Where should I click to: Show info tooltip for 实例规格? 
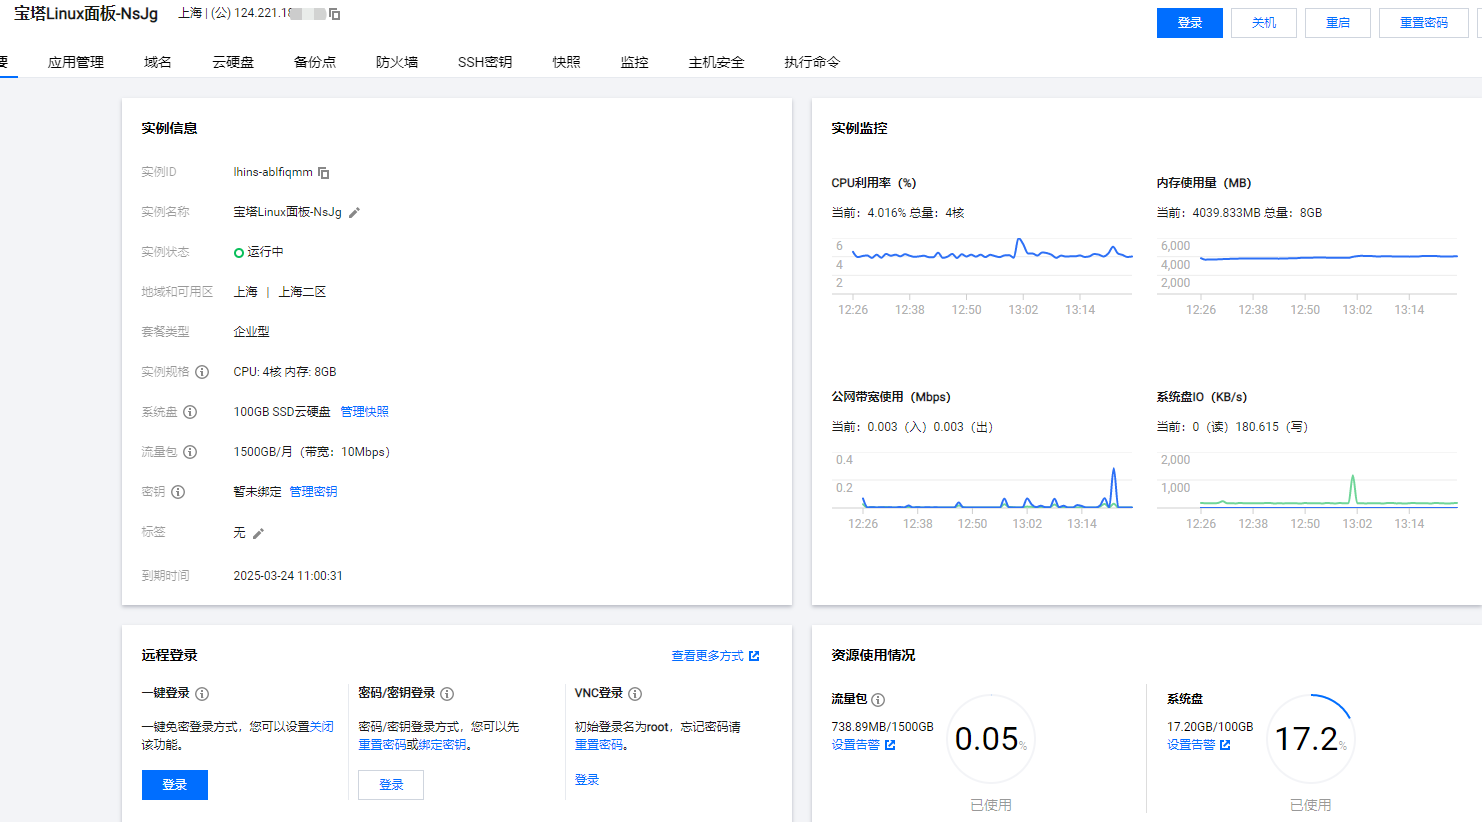(x=202, y=372)
